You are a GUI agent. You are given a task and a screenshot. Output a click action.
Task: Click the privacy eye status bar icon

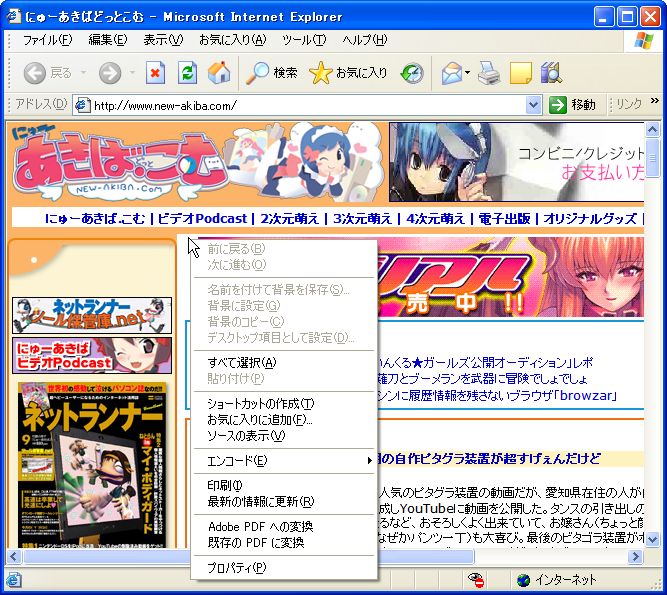click(x=476, y=579)
